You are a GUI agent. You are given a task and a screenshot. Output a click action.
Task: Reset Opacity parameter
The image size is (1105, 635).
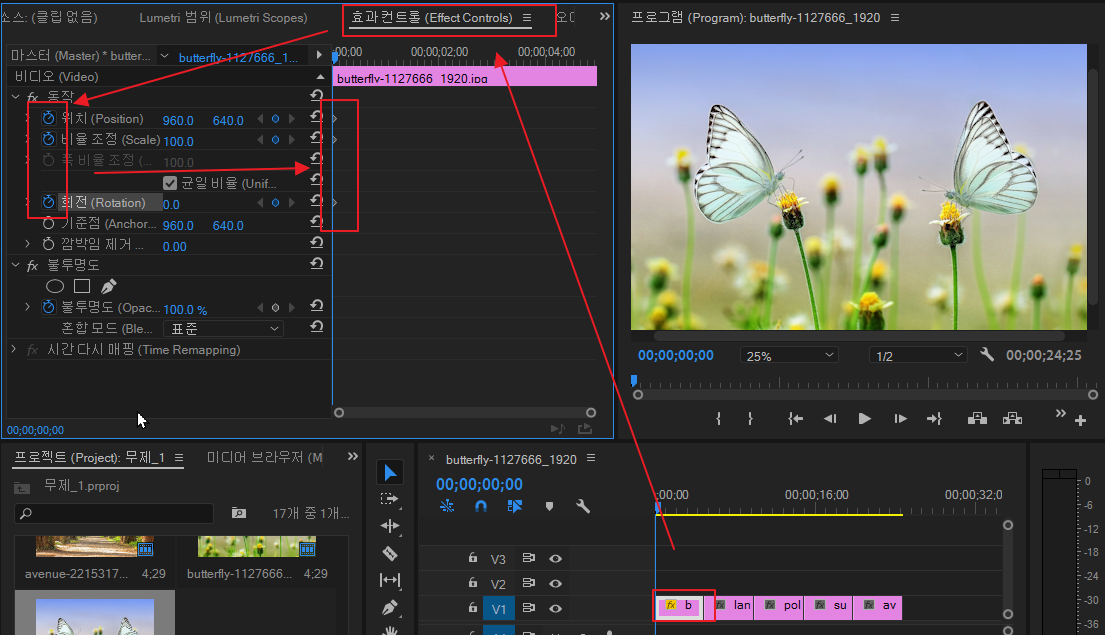(x=317, y=306)
